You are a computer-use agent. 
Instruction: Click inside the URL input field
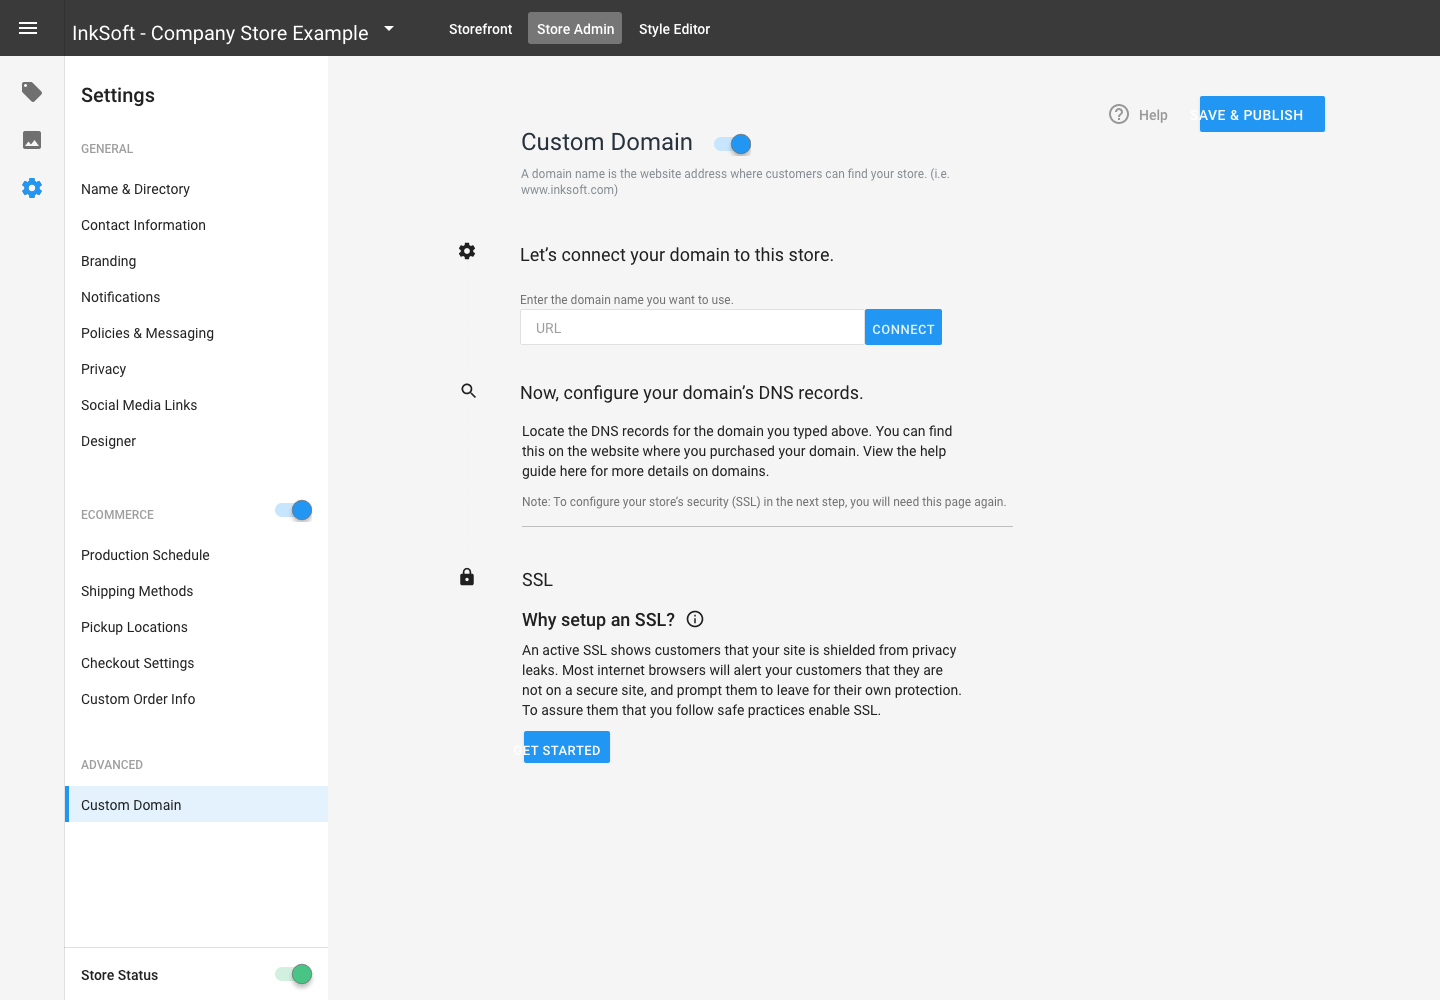point(690,327)
